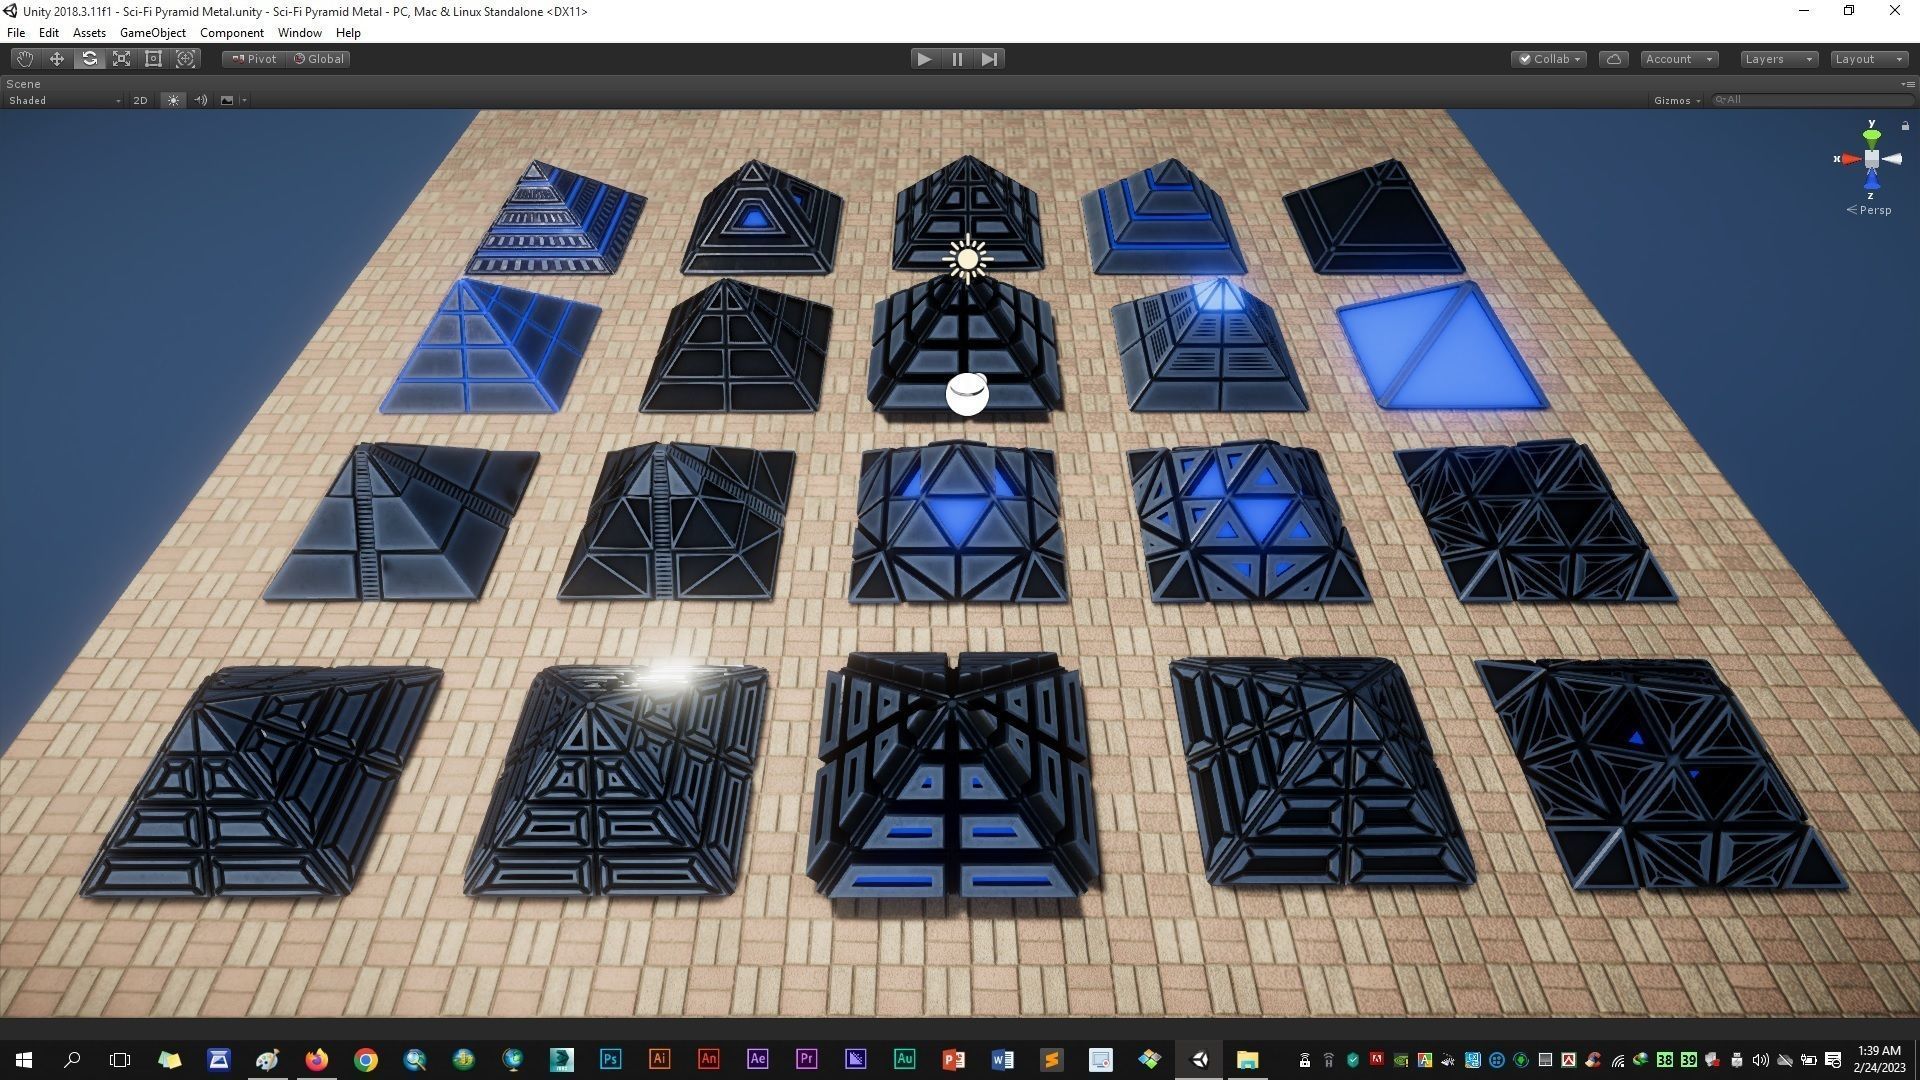Select the Hand tool
1920x1080 pixels.
click(x=24, y=59)
